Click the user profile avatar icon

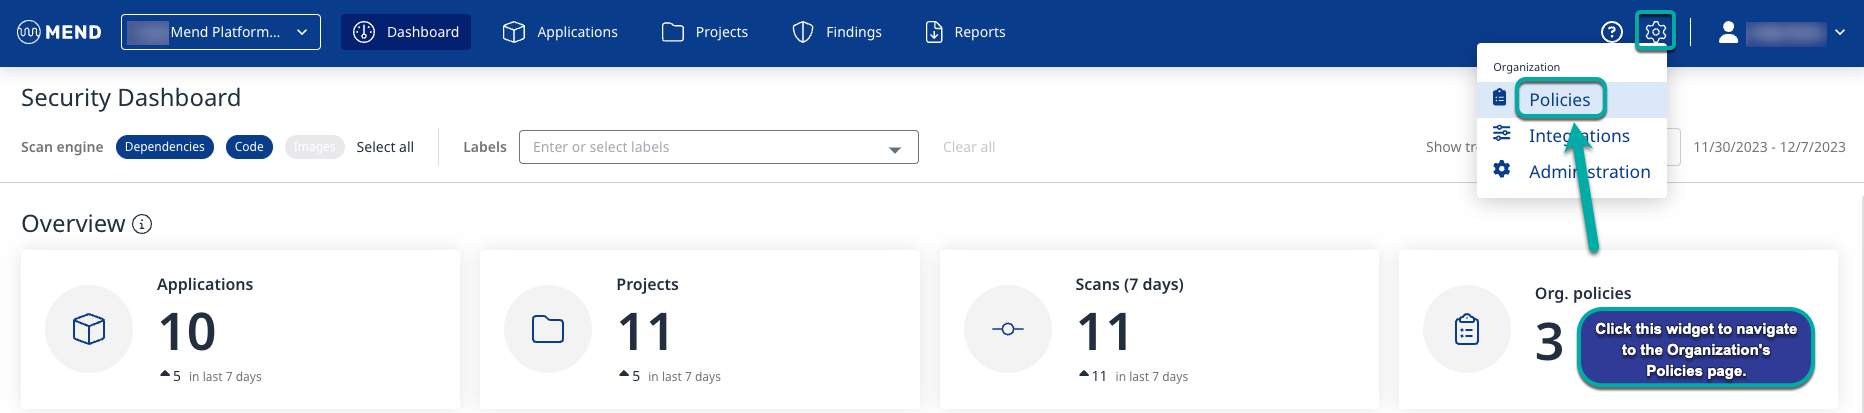(x=1728, y=32)
